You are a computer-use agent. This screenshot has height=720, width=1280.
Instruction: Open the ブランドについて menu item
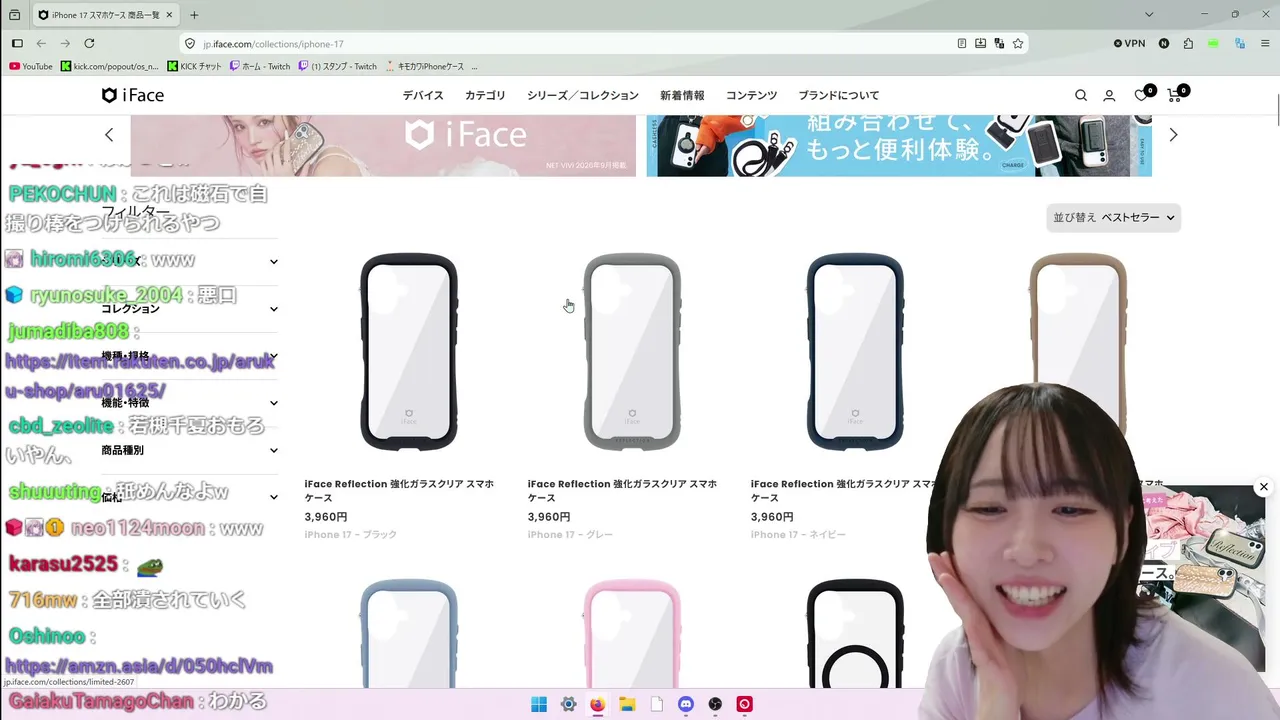[839, 96]
